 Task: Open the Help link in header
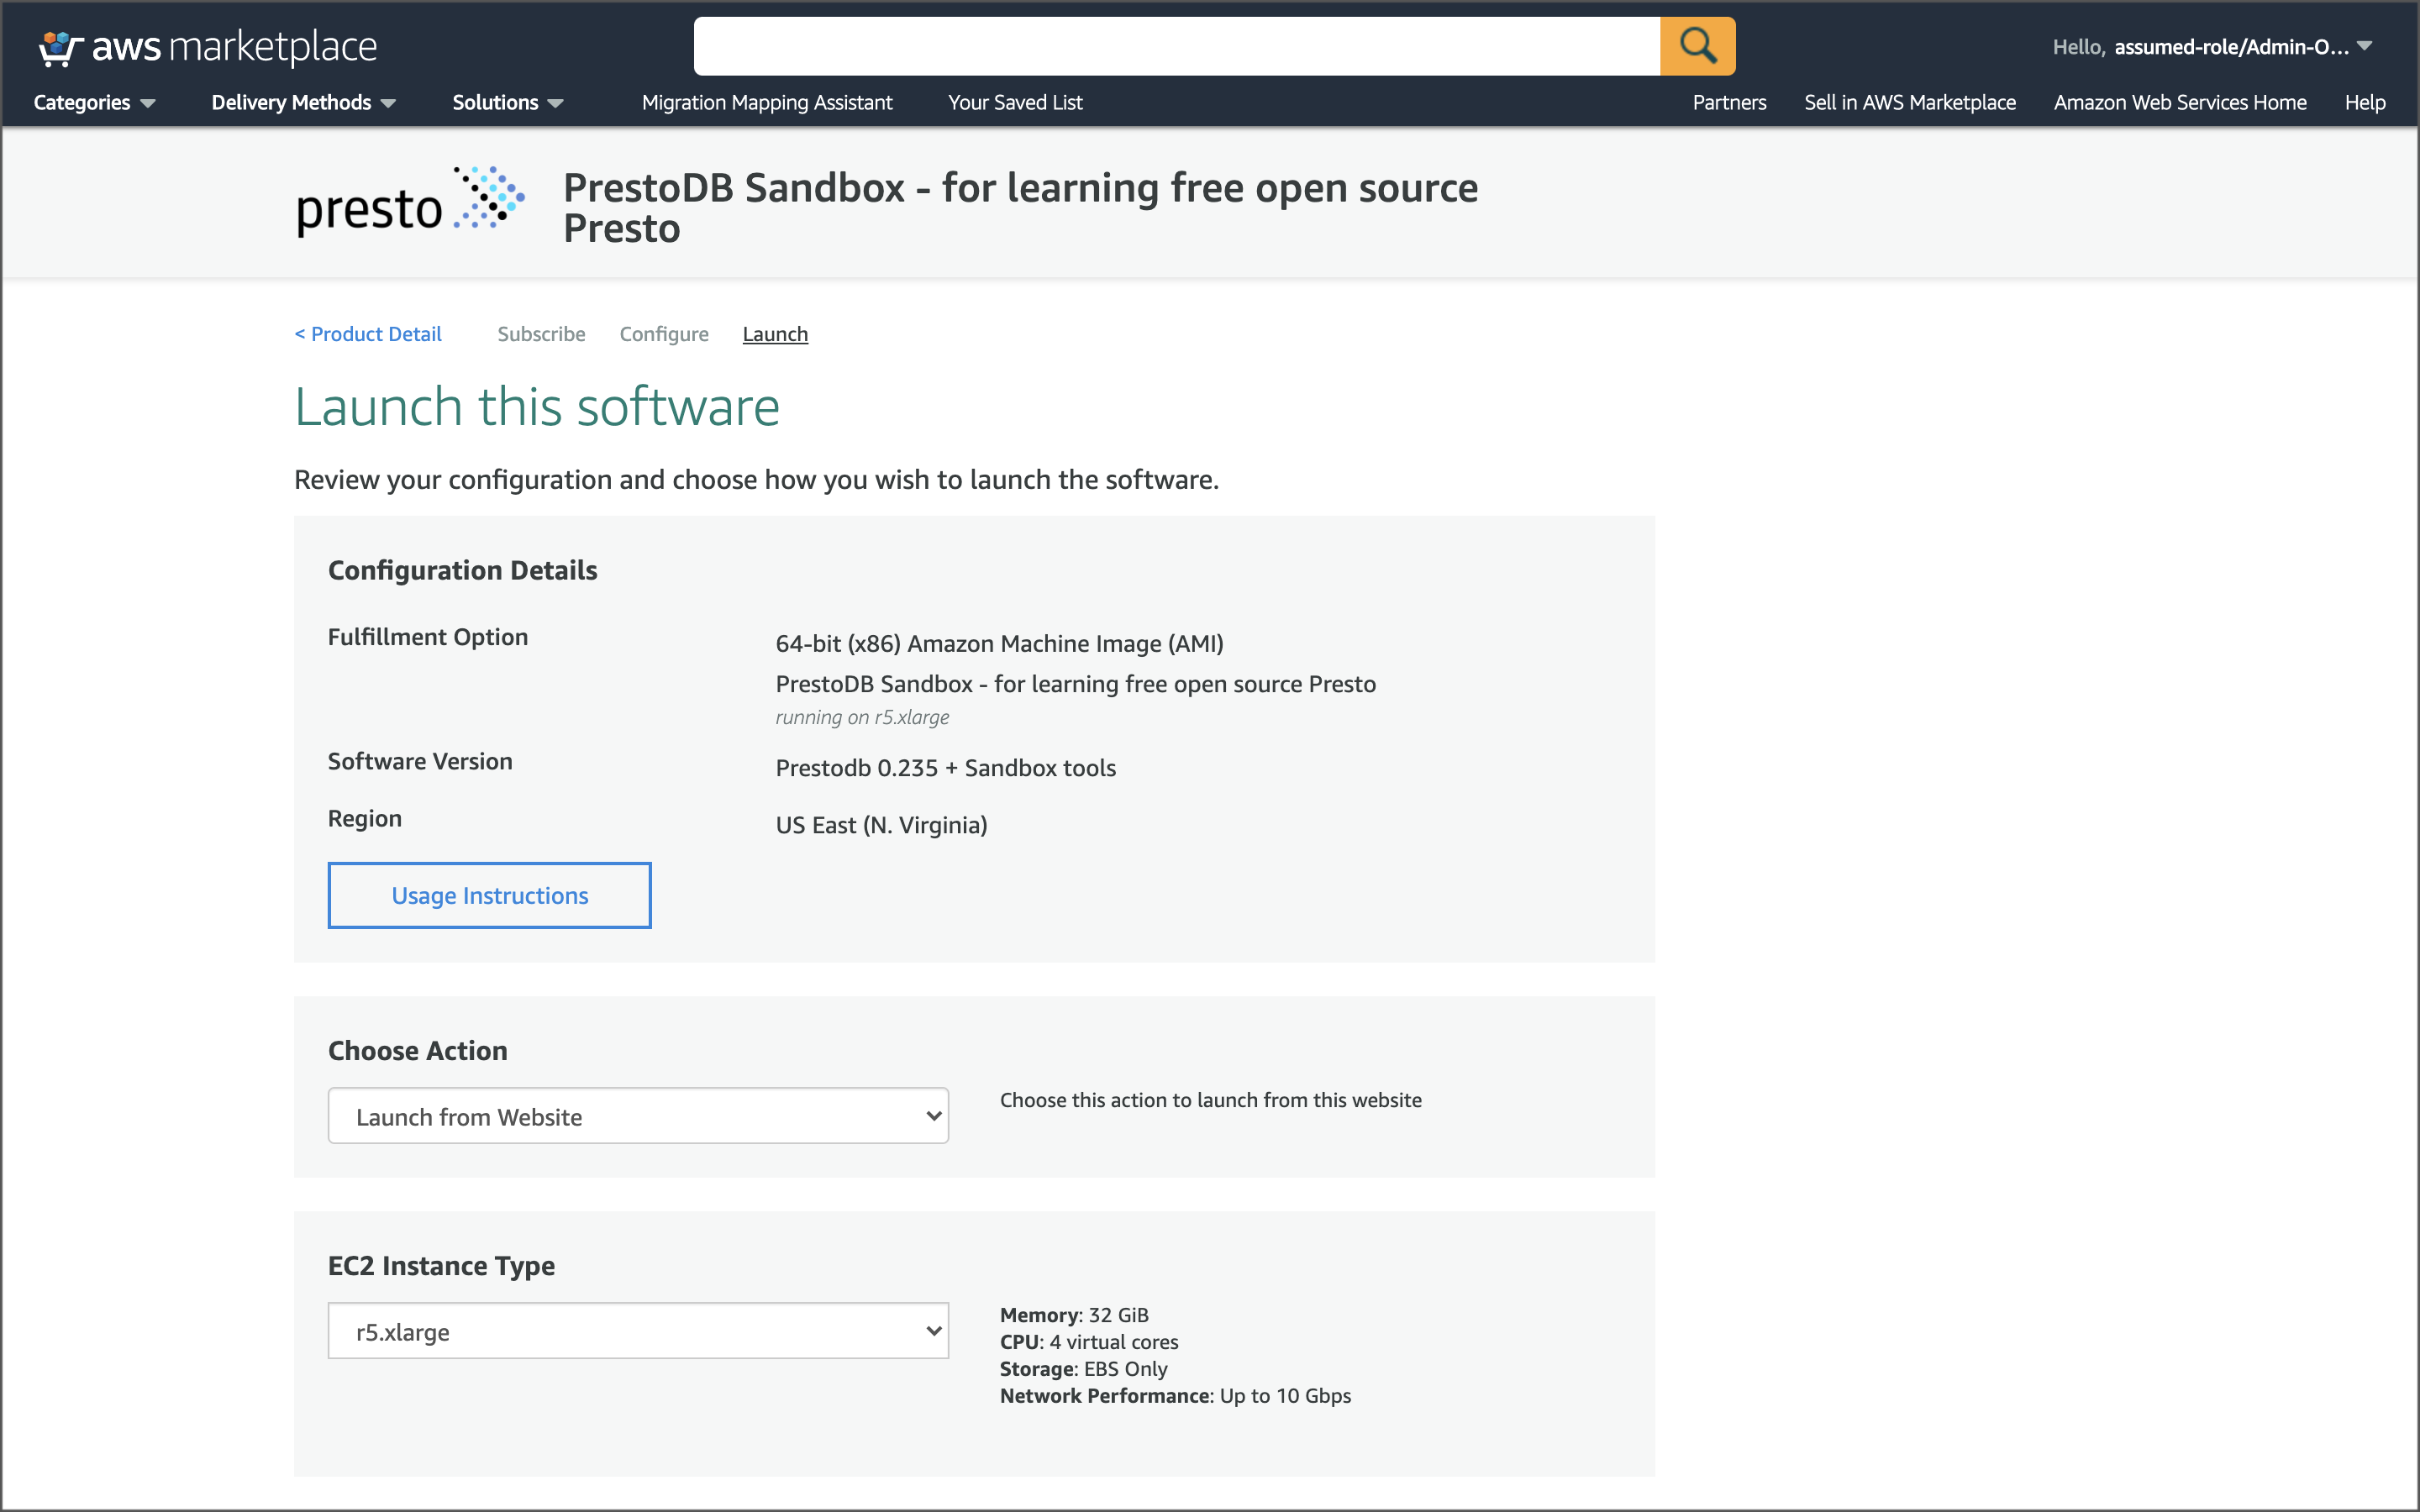tap(2365, 102)
